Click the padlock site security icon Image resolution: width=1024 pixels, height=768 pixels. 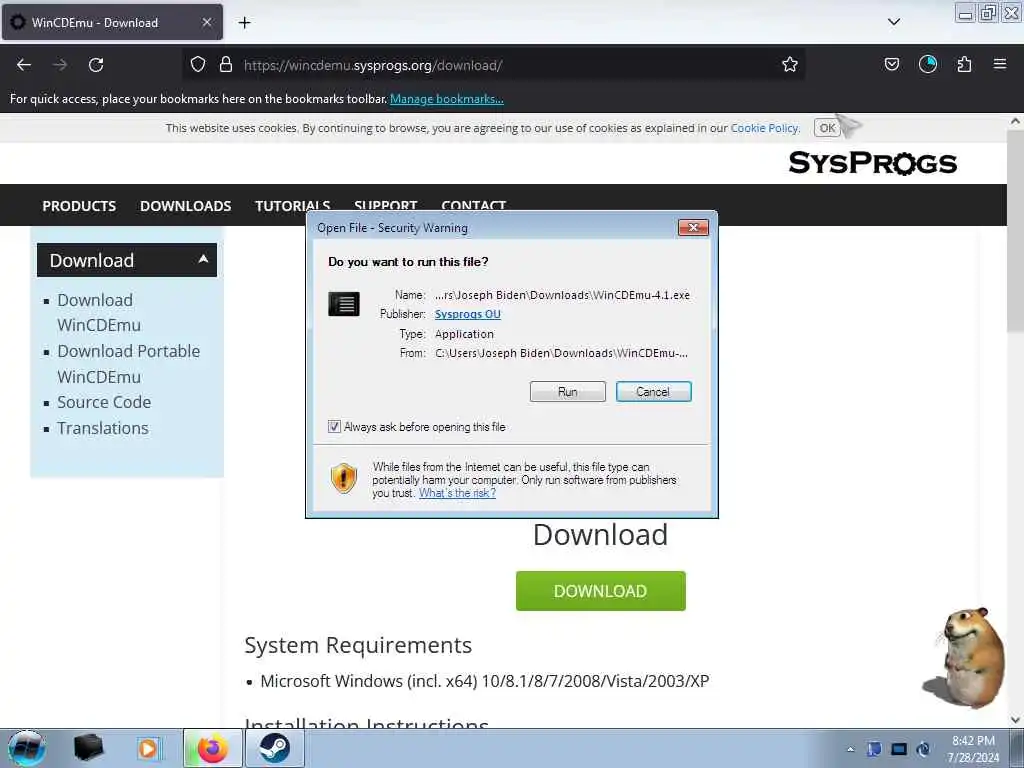pos(226,65)
